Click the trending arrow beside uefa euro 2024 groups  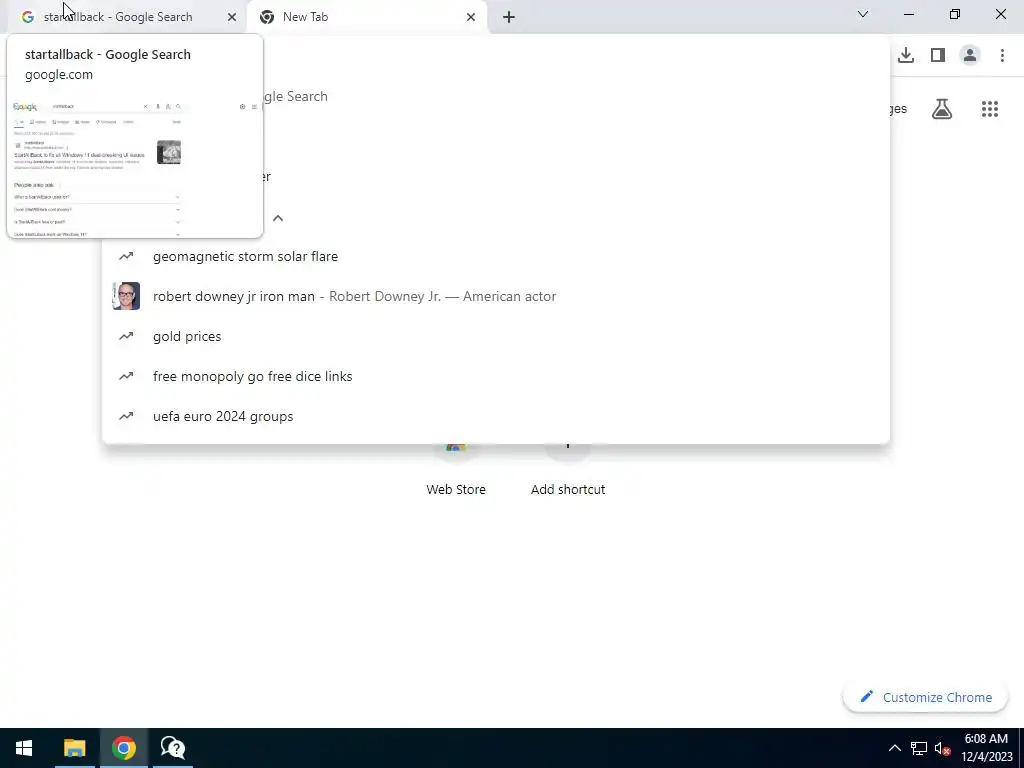pos(126,416)
